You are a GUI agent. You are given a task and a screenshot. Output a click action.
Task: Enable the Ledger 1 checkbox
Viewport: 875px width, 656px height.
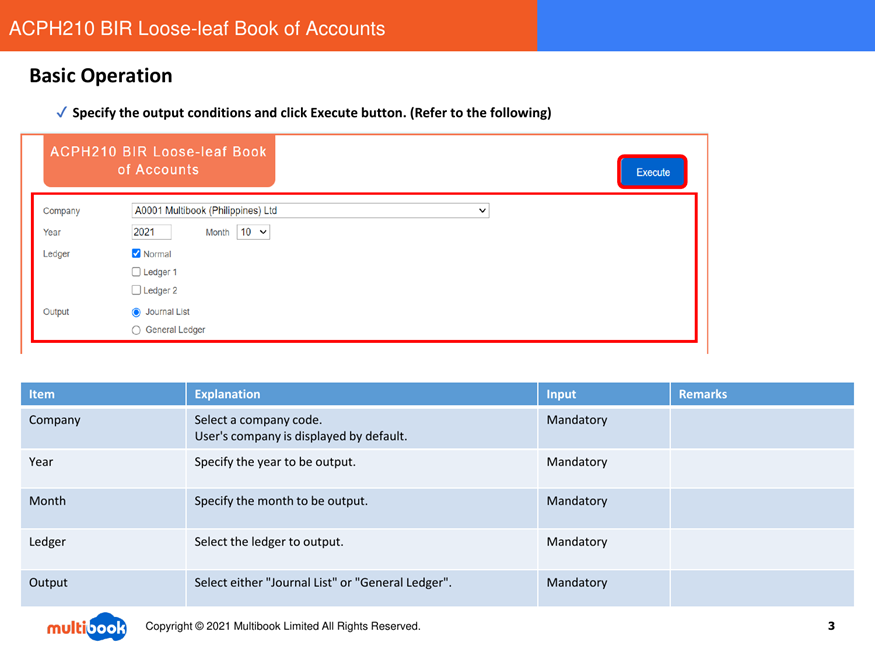[136, 272]
